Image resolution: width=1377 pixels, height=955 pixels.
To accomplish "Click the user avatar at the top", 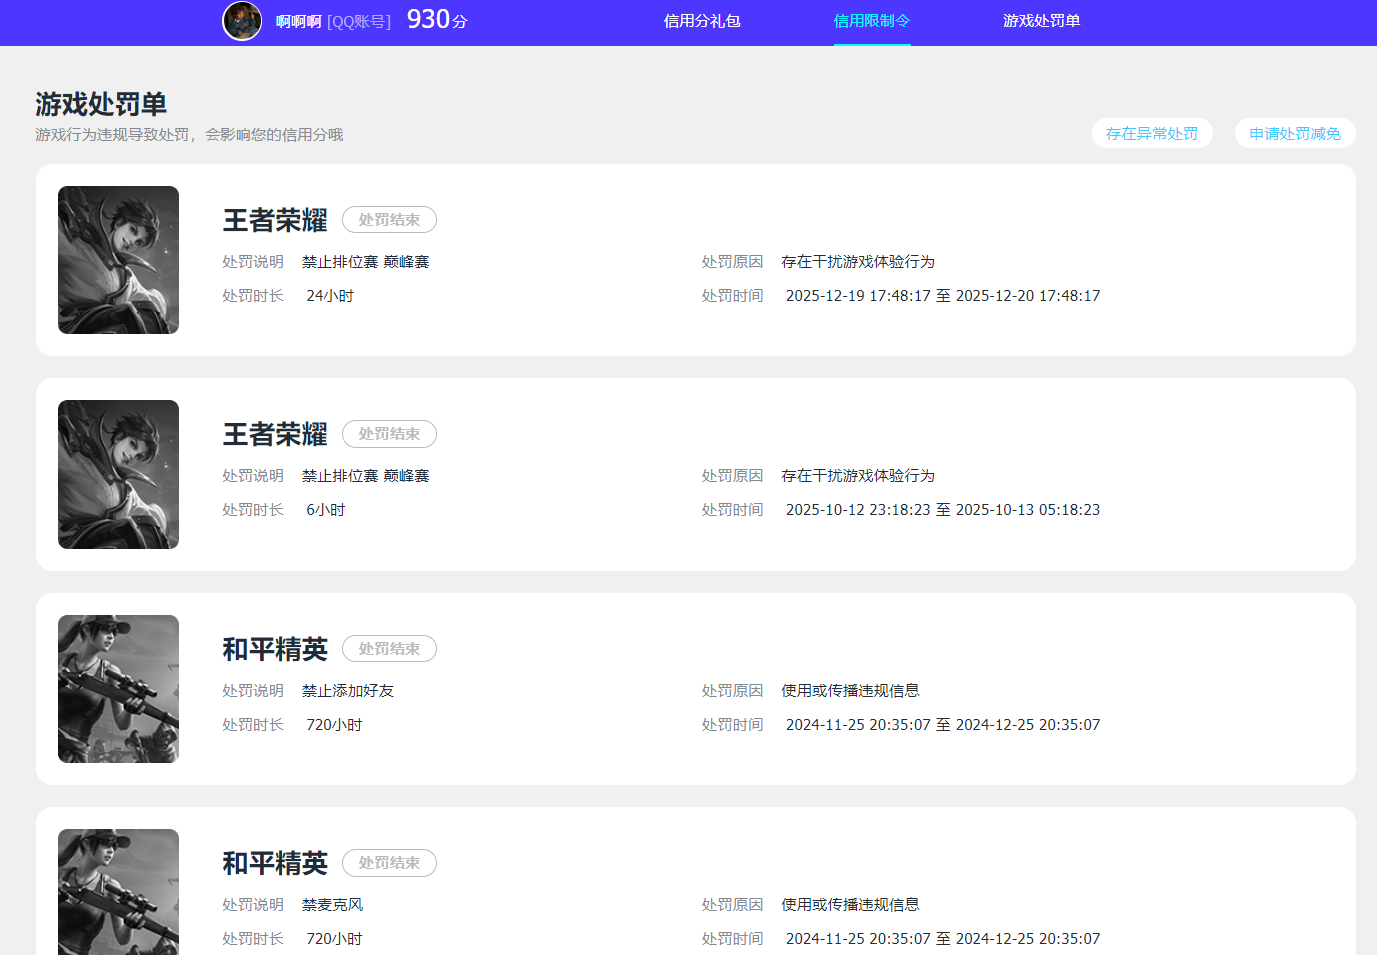I will pos(242,21).
